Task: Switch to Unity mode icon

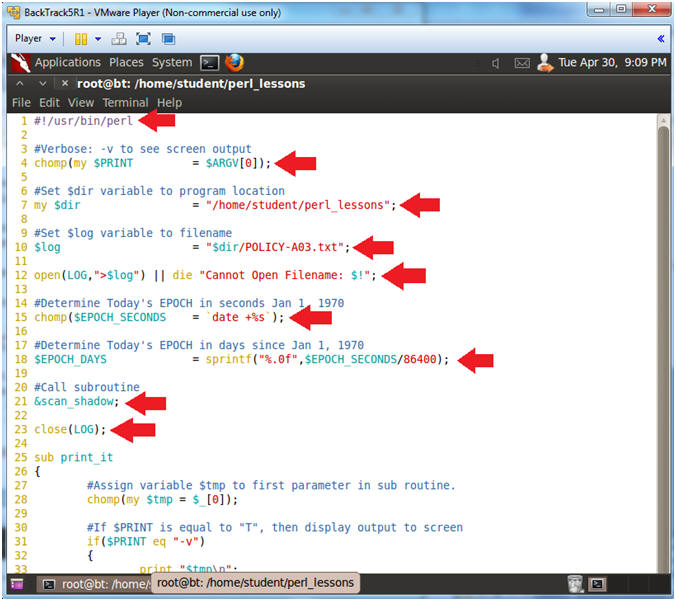Action: click(x=168, y=39)
